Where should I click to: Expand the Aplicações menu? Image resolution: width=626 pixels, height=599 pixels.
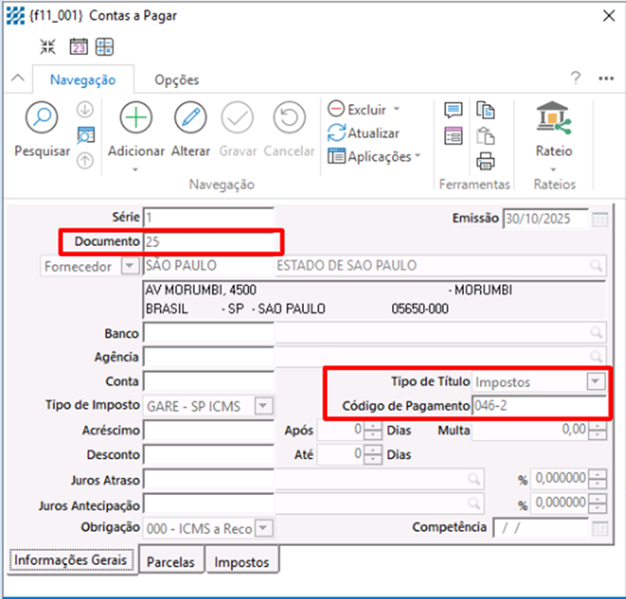tap(417, 156)
